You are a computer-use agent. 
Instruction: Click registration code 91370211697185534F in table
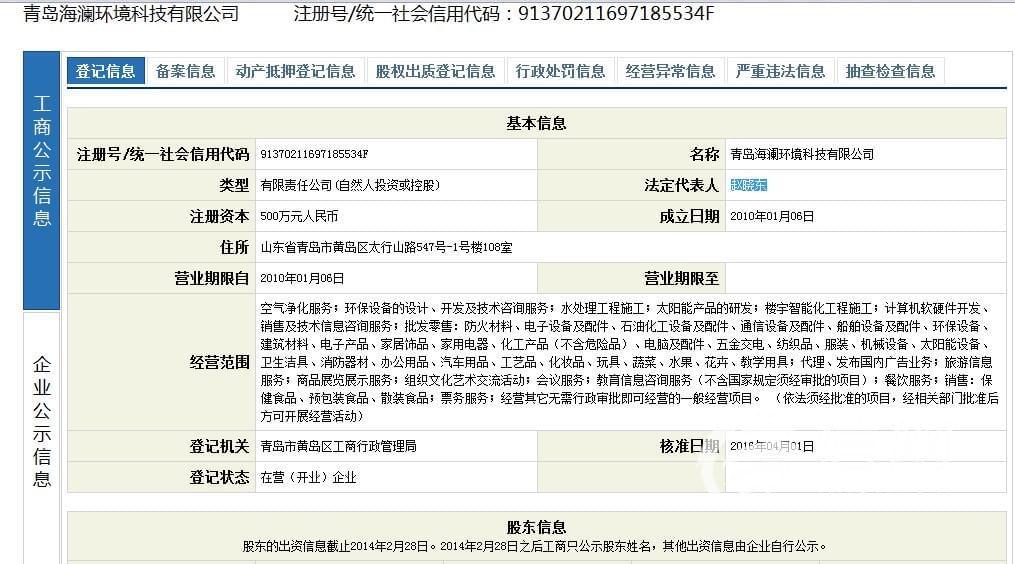click(314, 154)
